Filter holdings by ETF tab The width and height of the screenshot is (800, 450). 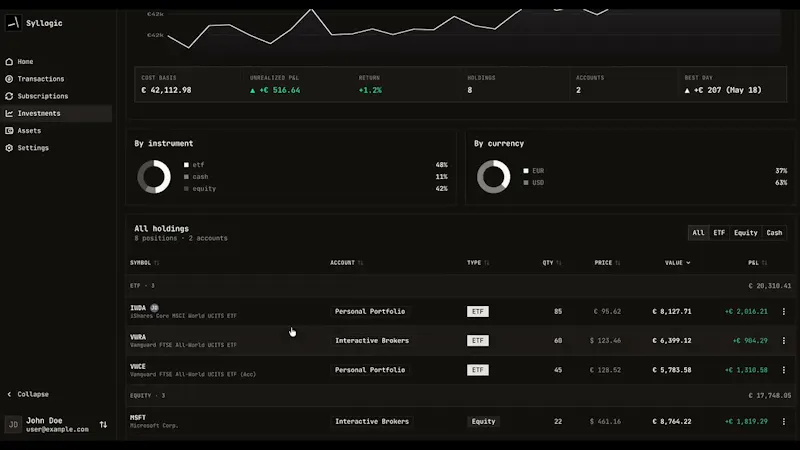pos(719,233)
